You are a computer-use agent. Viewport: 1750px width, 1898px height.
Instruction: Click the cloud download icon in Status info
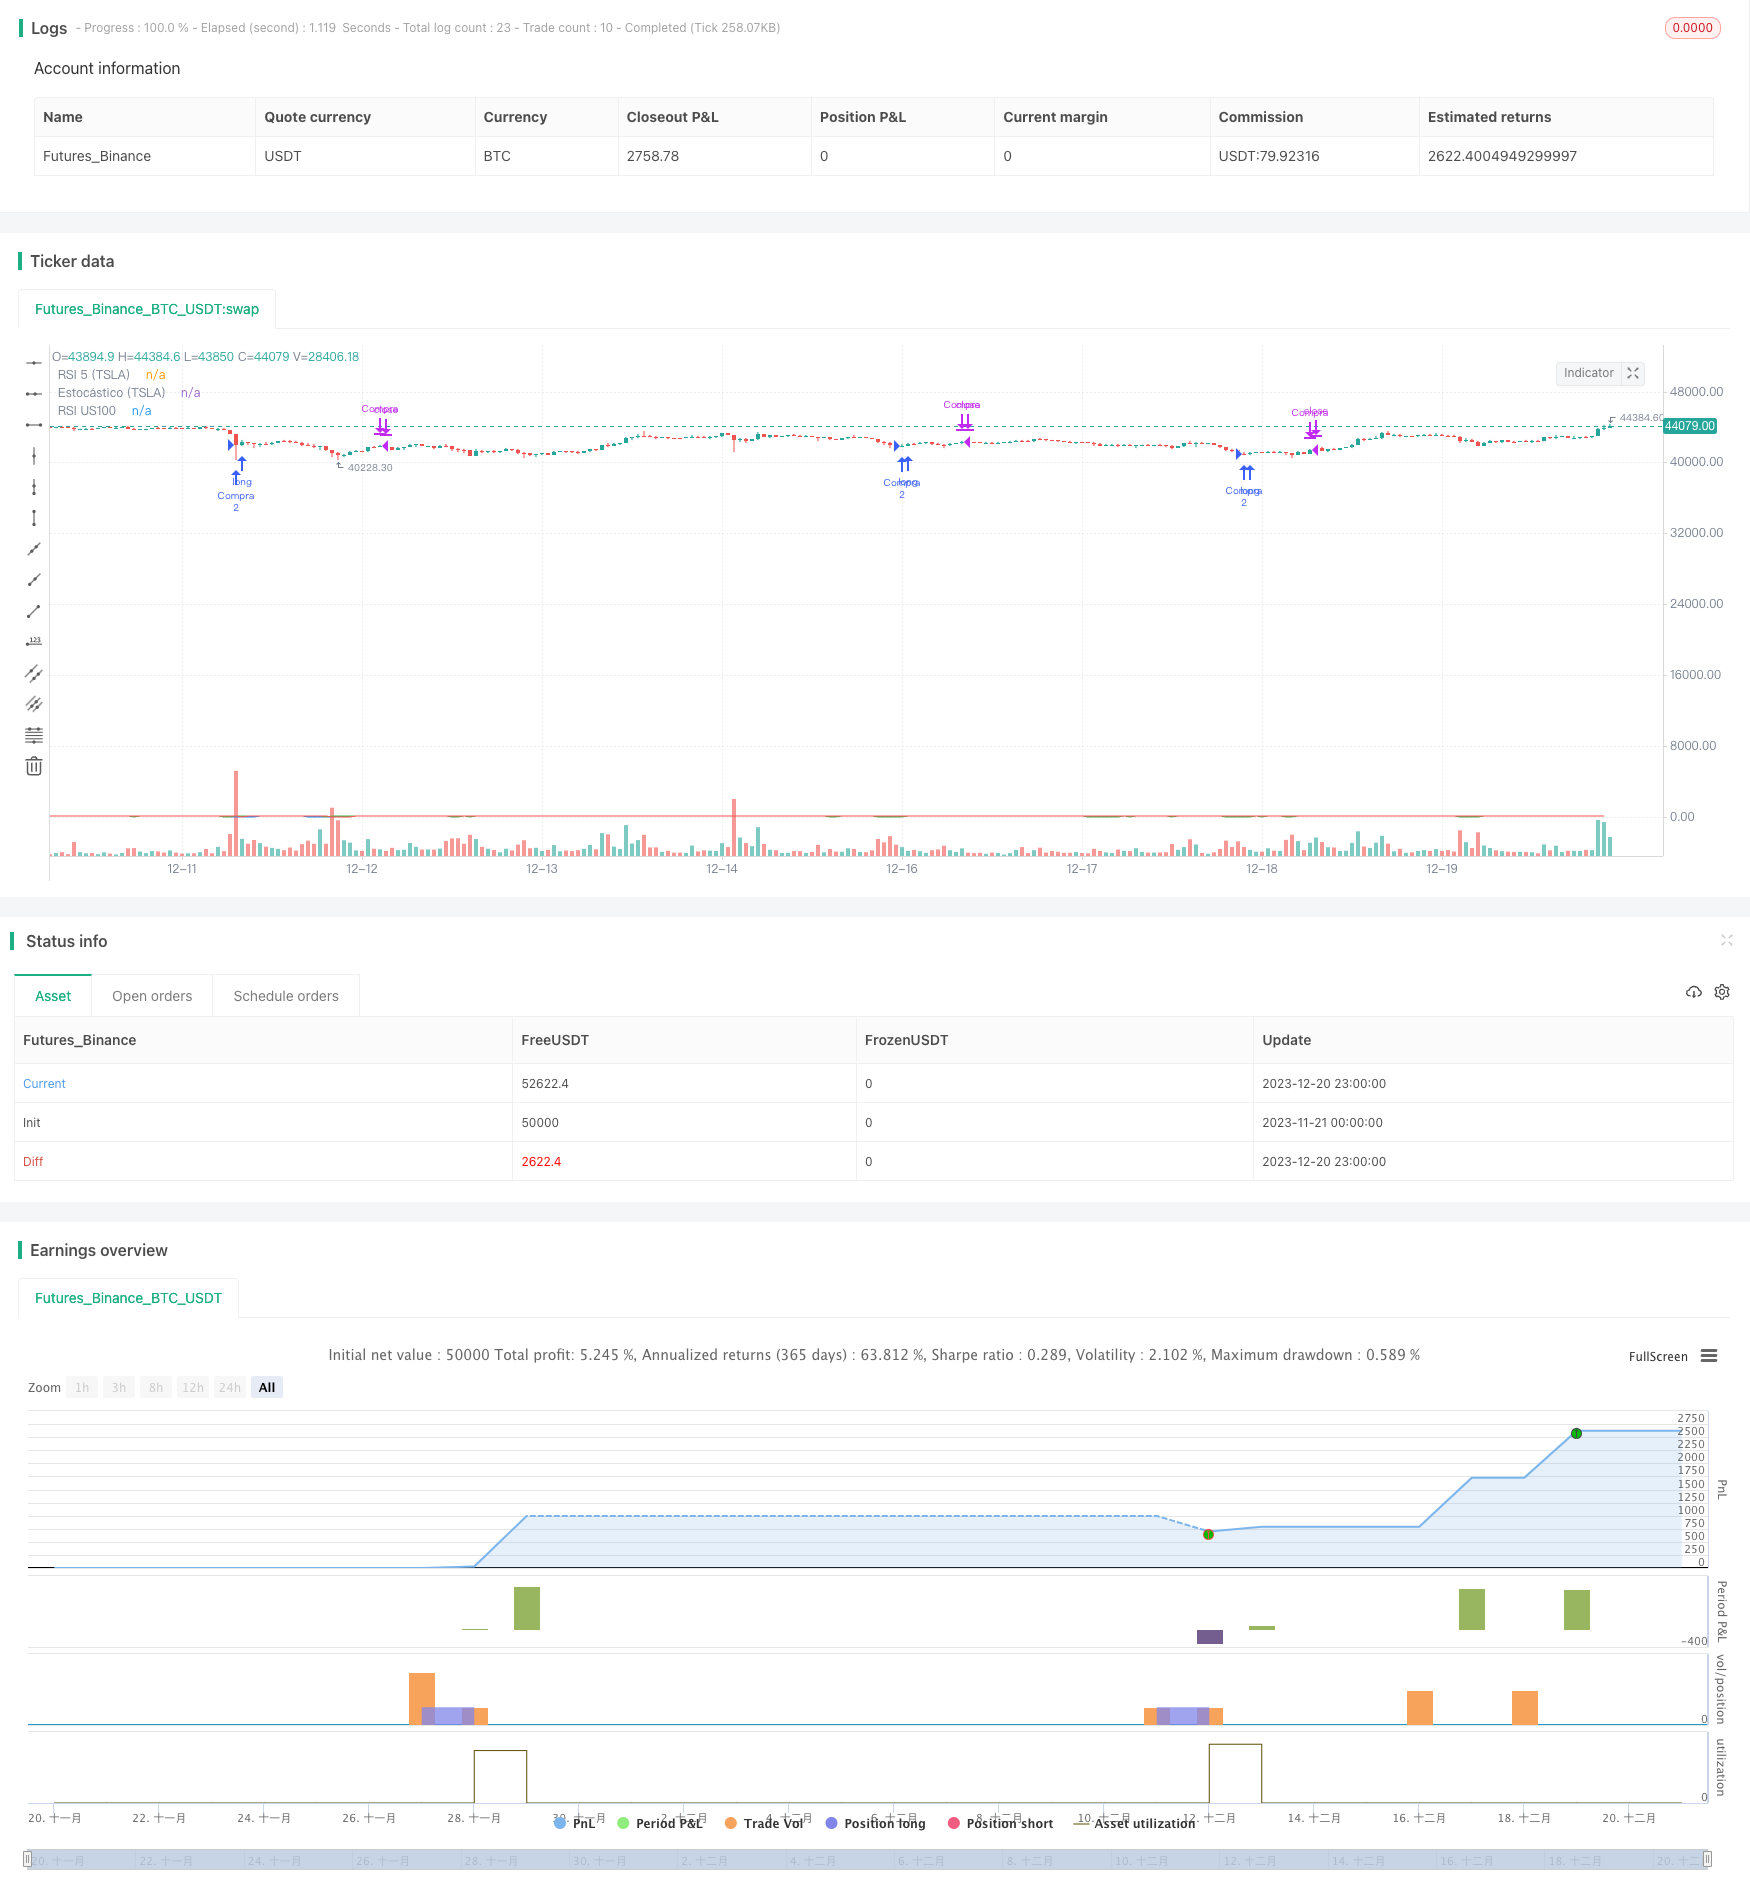tap(1693, 992)
